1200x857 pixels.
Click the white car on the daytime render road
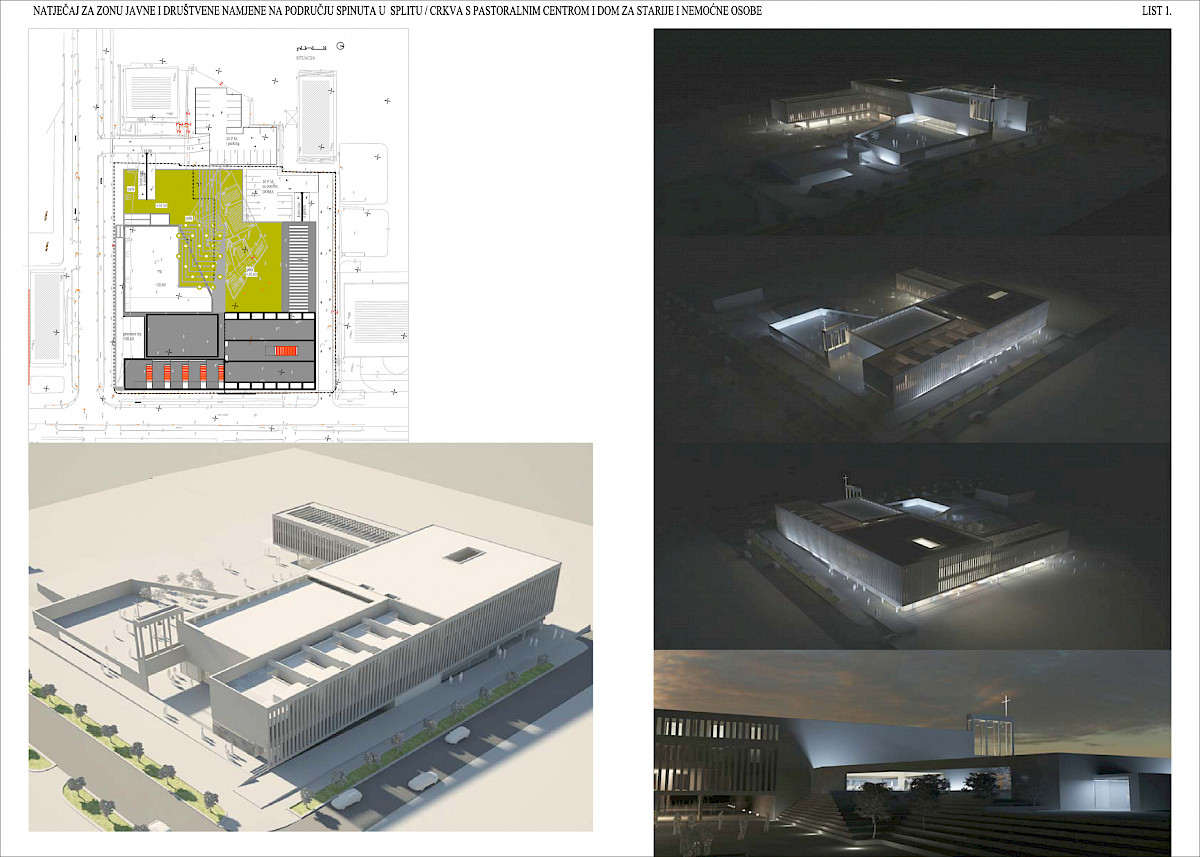(456, 736)
